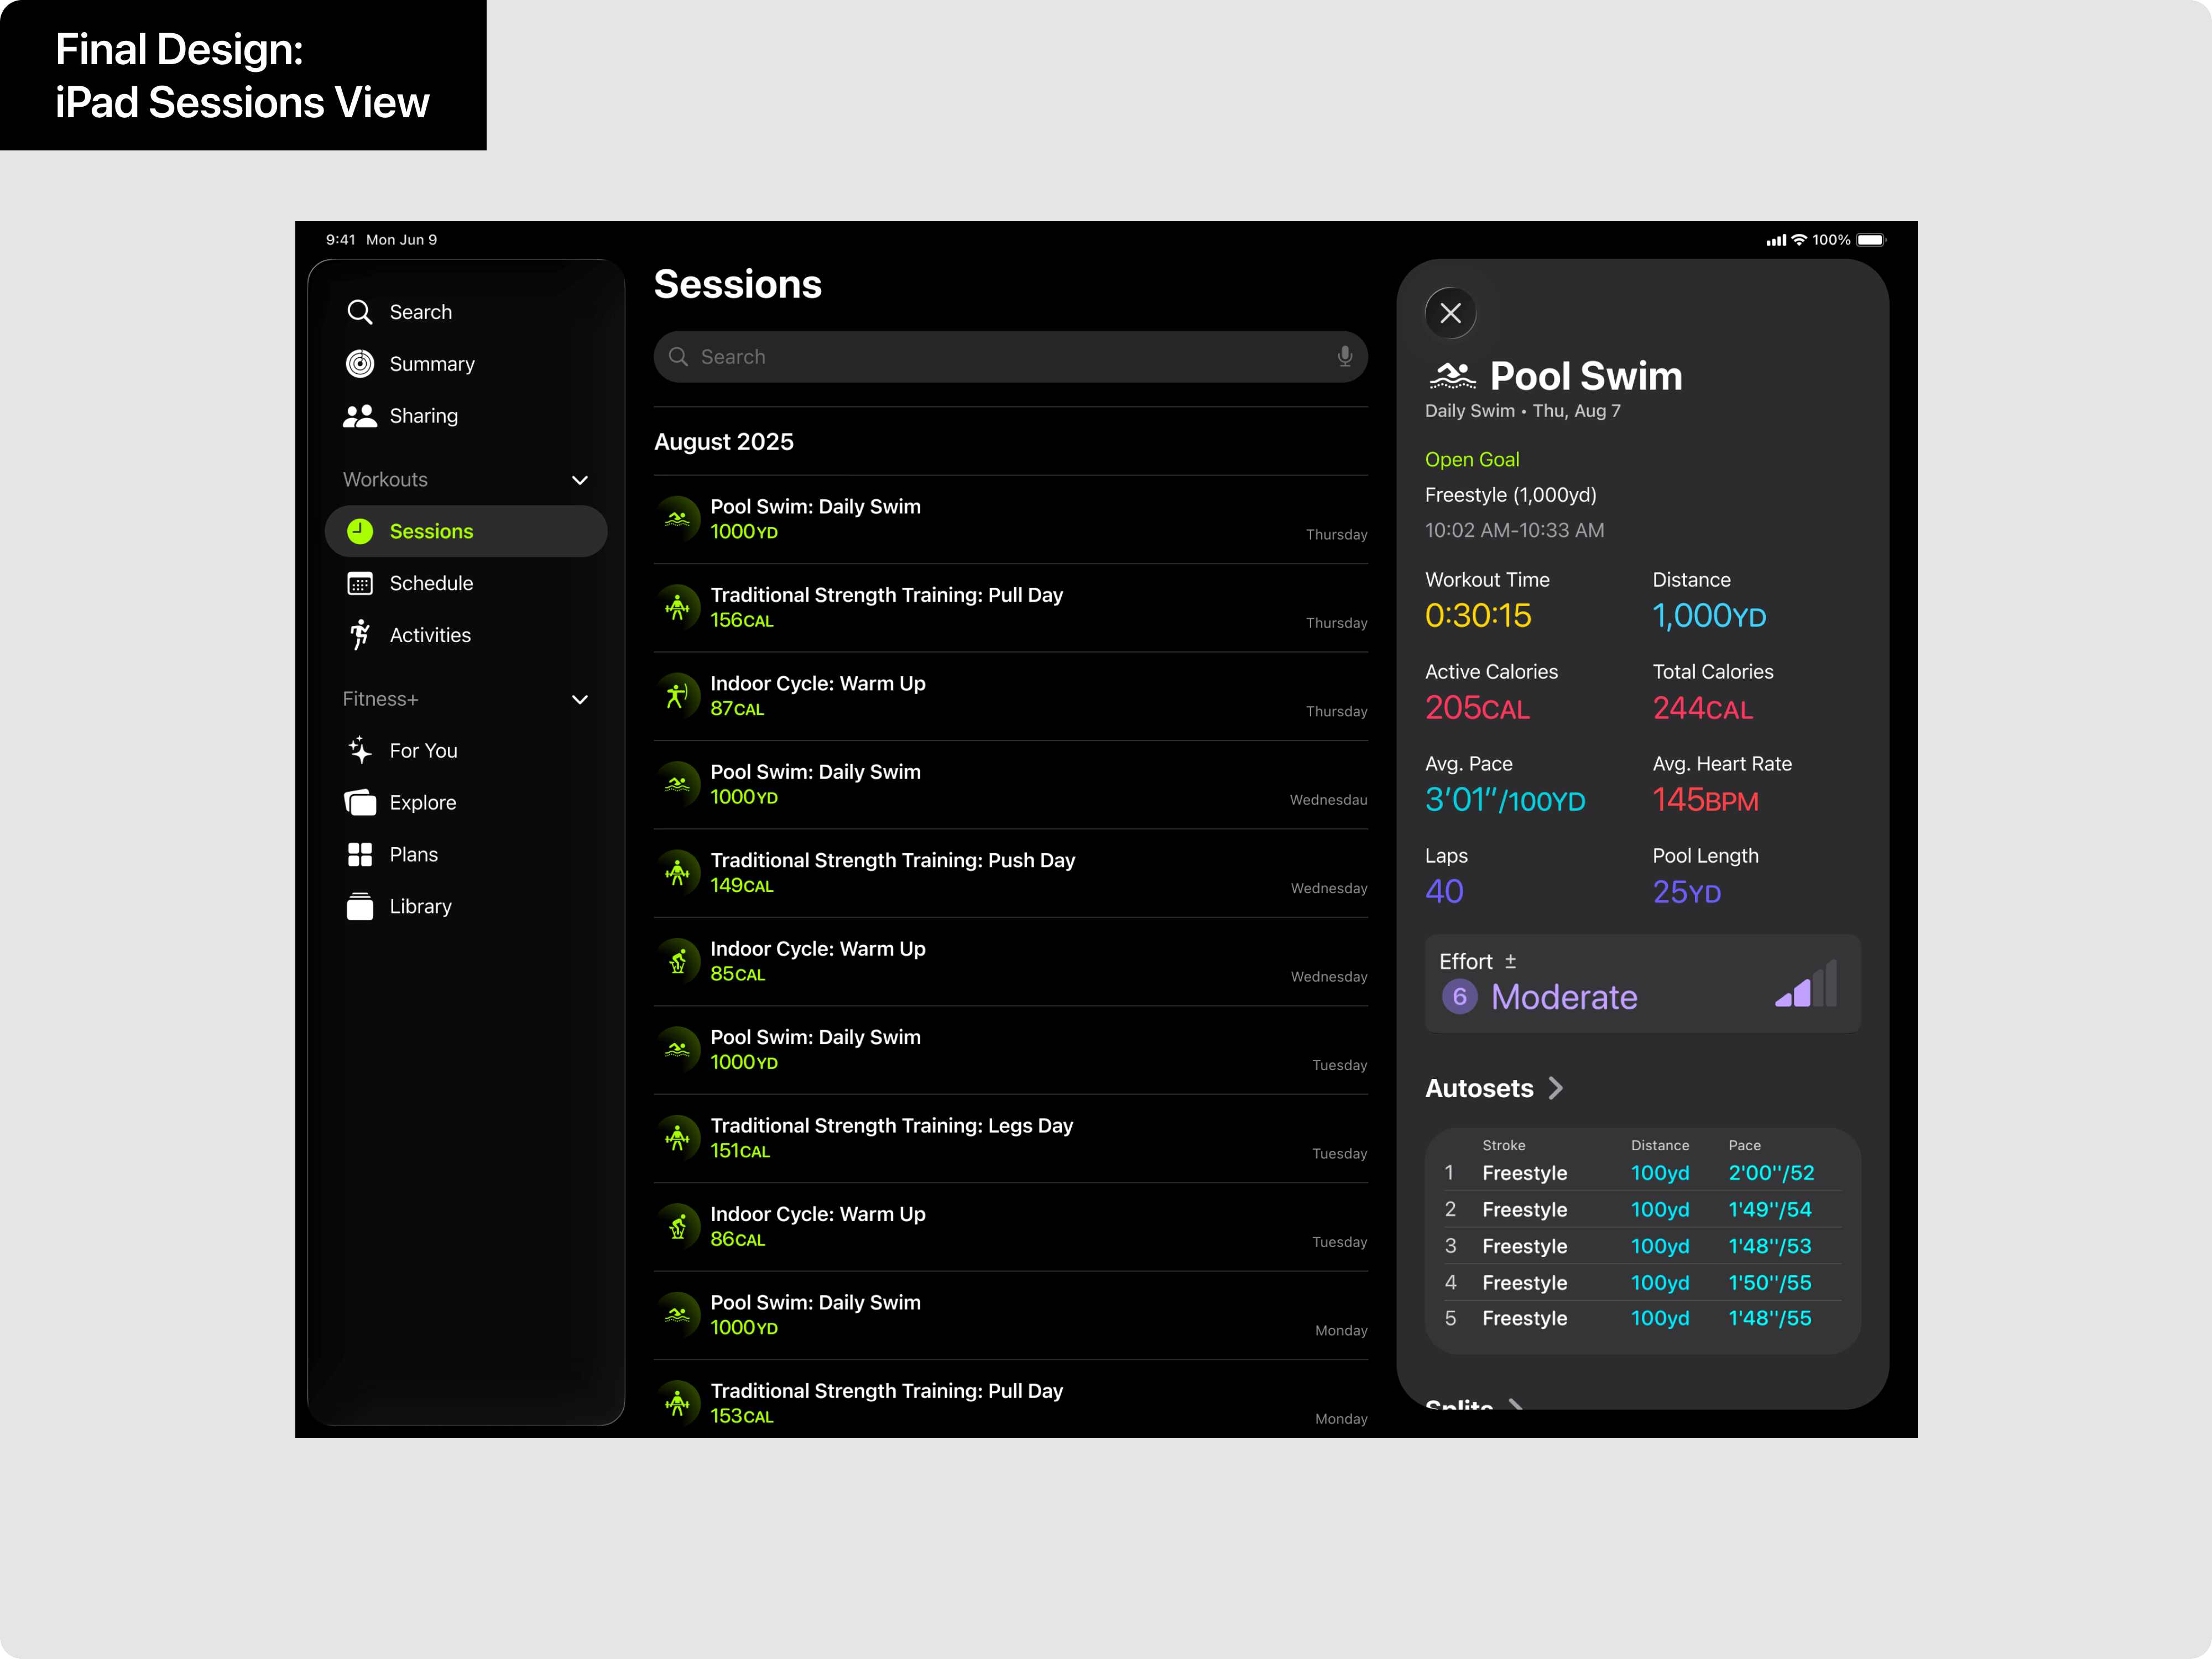Collapse the Workouts section chevron
The image size is (2212, 1659).
579,480
